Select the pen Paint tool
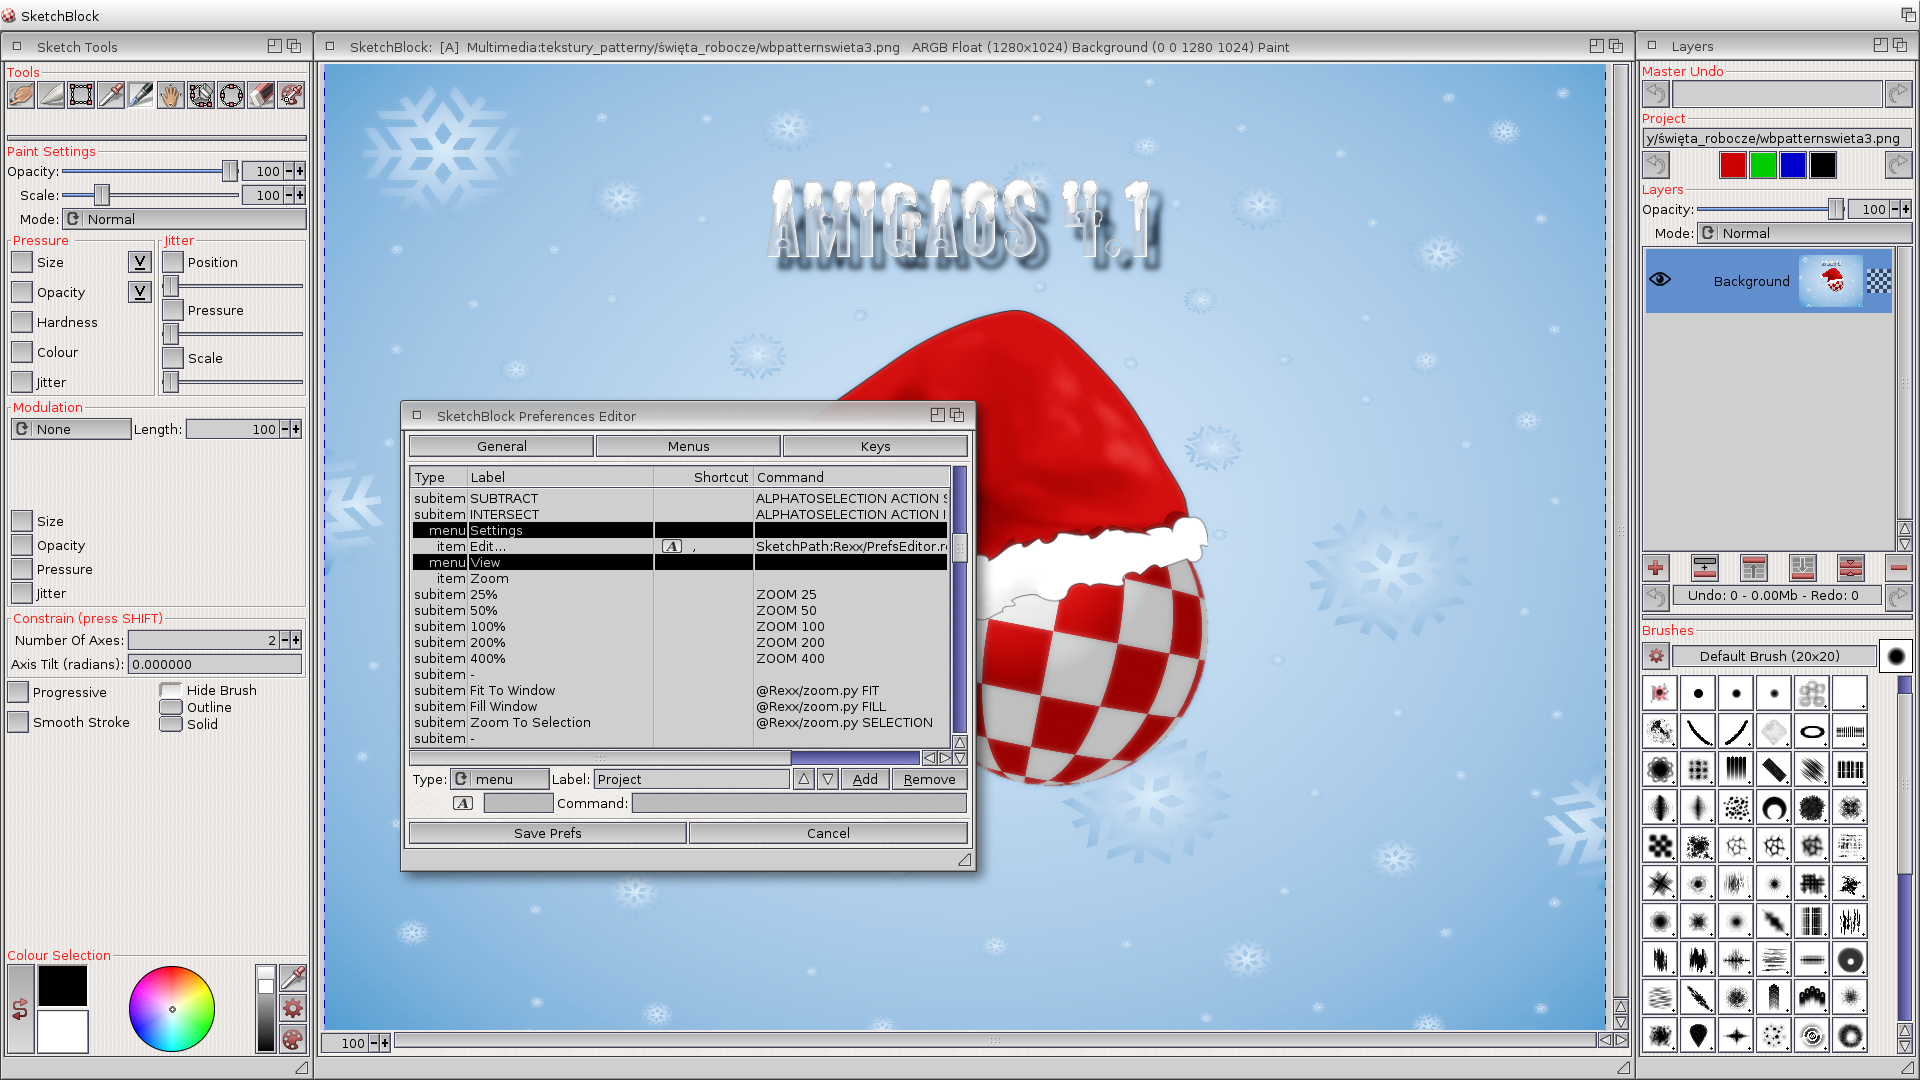 (141, 95)
